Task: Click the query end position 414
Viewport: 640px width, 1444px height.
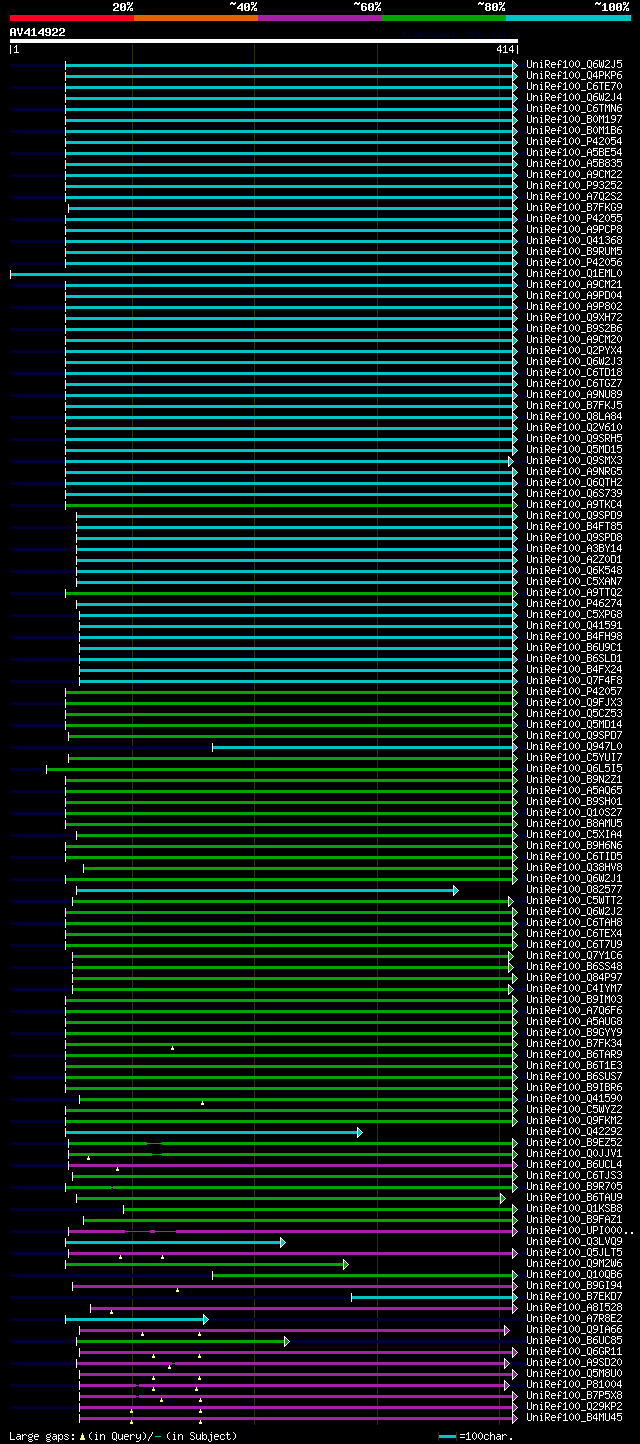Action: (x=504, y=49)
